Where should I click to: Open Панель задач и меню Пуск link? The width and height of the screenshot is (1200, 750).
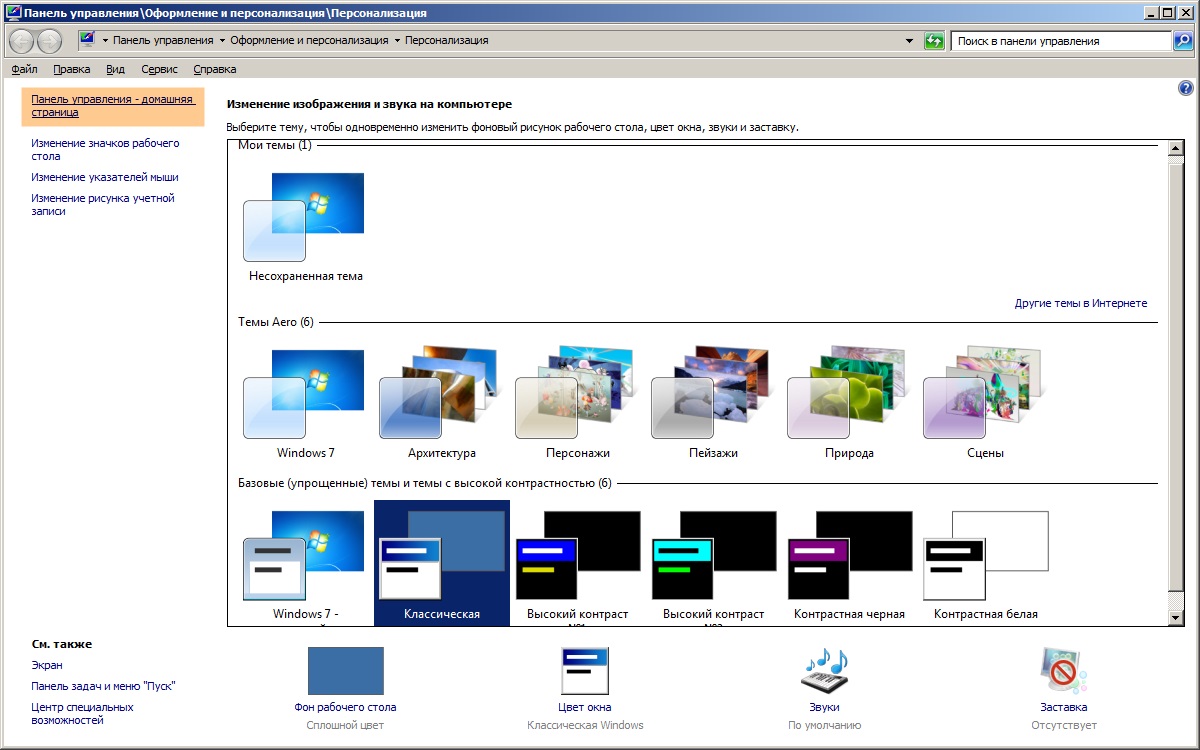click(104, 686)
